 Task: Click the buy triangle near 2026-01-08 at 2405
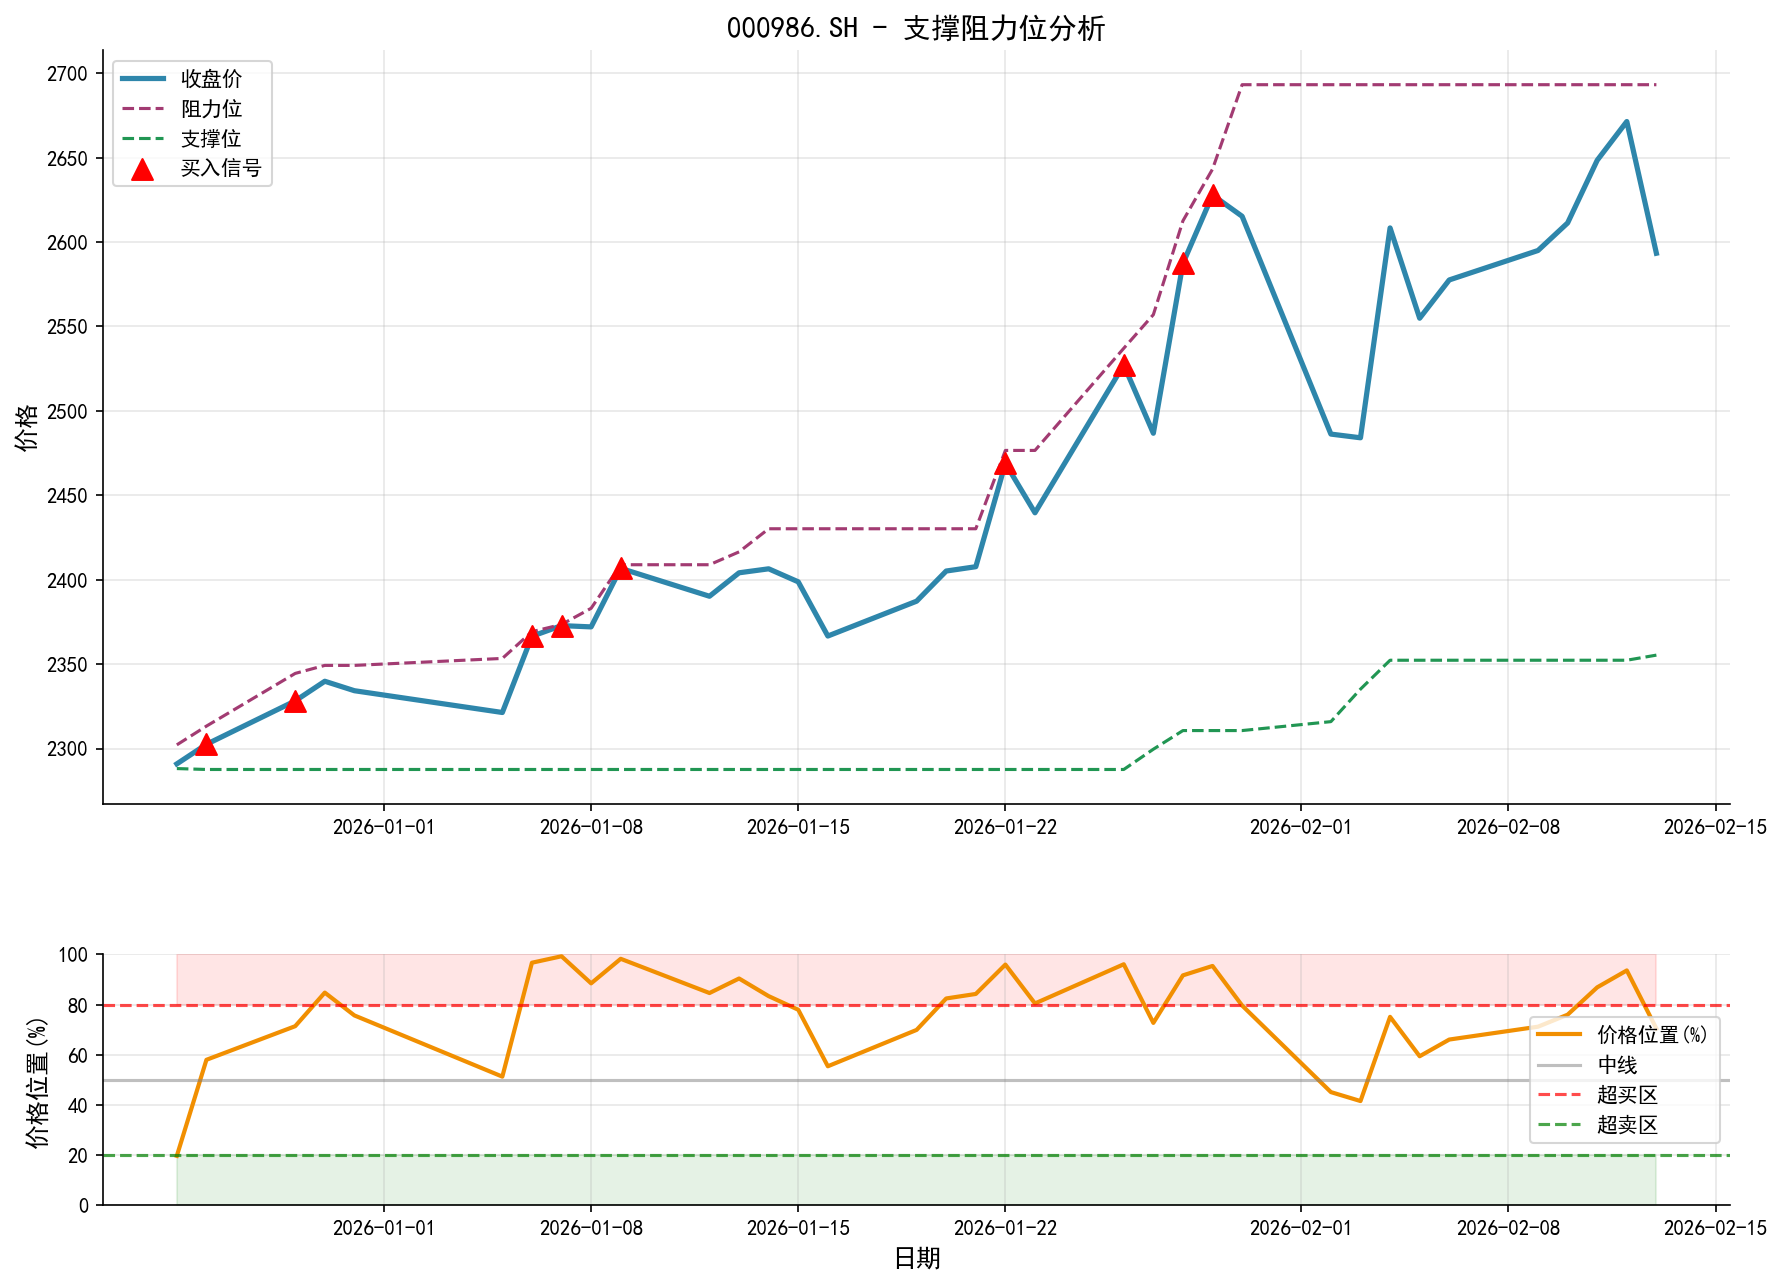point(622,571)
